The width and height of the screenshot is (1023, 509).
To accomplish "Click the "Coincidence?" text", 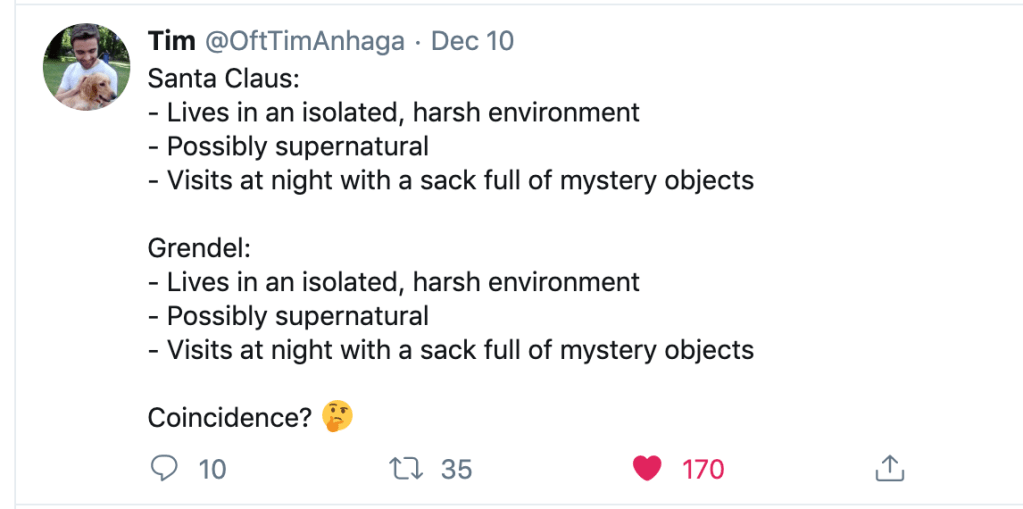I will (x=230, y=417).
